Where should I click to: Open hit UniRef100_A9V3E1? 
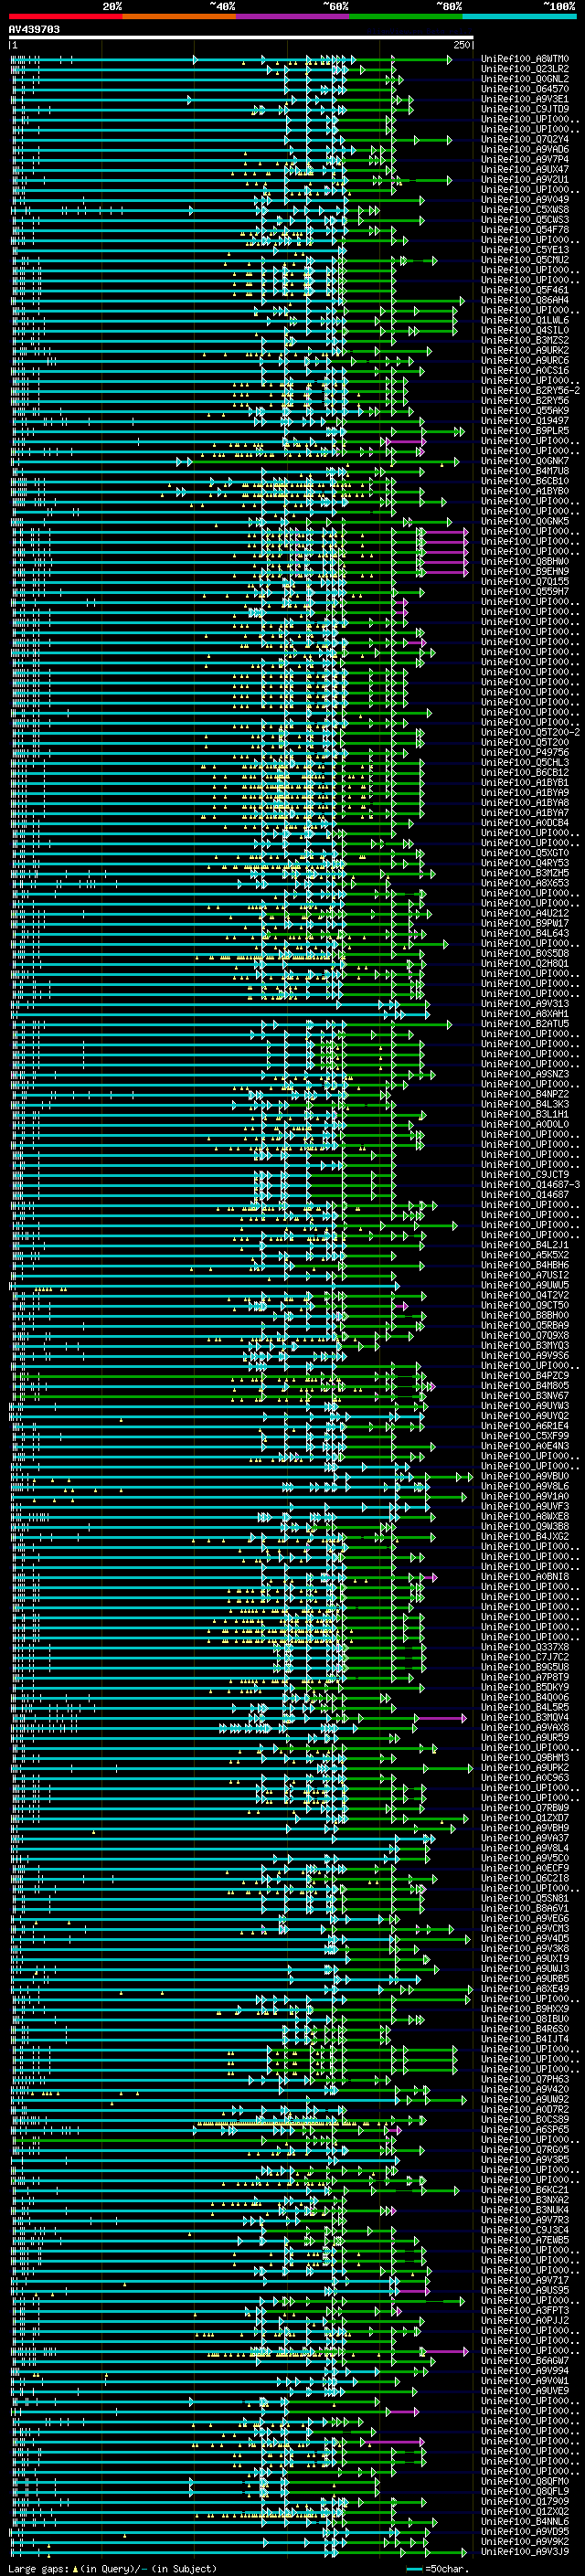click(x=525, y=99)
